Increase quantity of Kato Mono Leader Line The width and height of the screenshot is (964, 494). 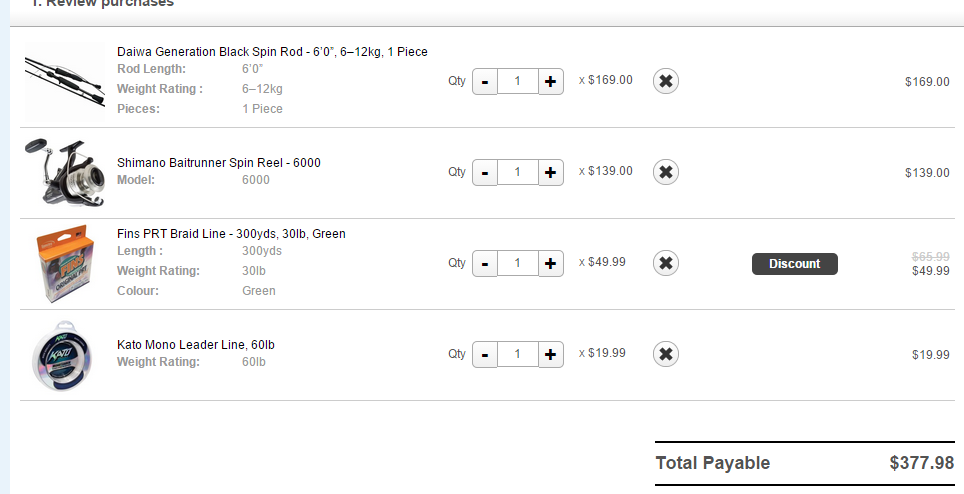coord(550,354)
